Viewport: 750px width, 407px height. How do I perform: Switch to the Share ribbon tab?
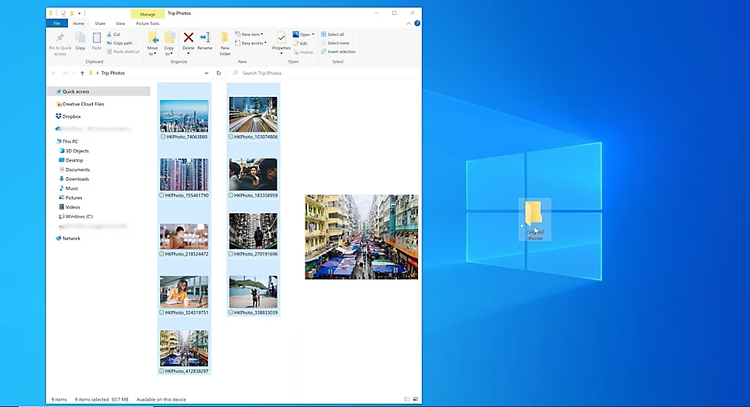point(100,21)
